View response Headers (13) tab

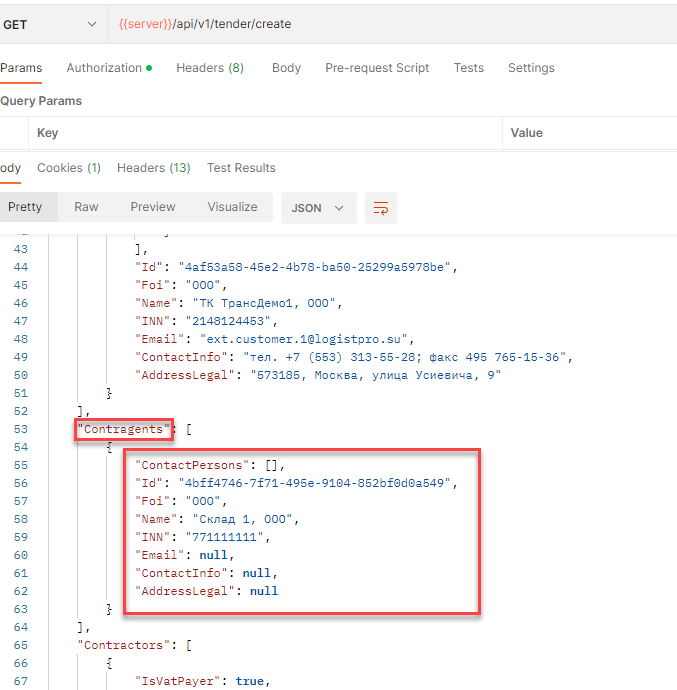153,168
